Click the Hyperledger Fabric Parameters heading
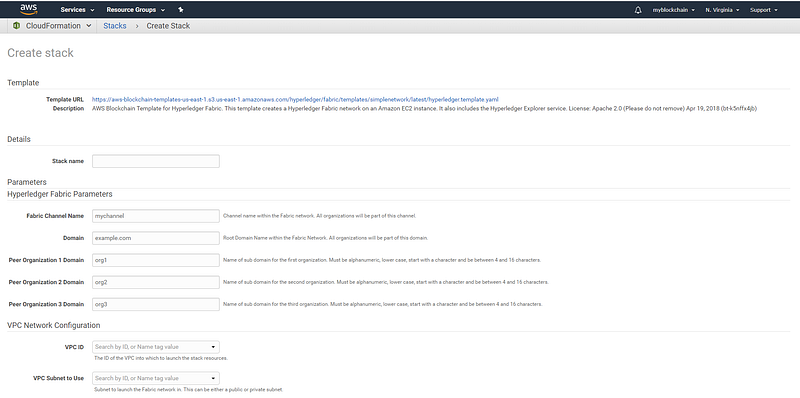Screen dimensions: 800x398 pyautogui.click(x=60, y=194)
